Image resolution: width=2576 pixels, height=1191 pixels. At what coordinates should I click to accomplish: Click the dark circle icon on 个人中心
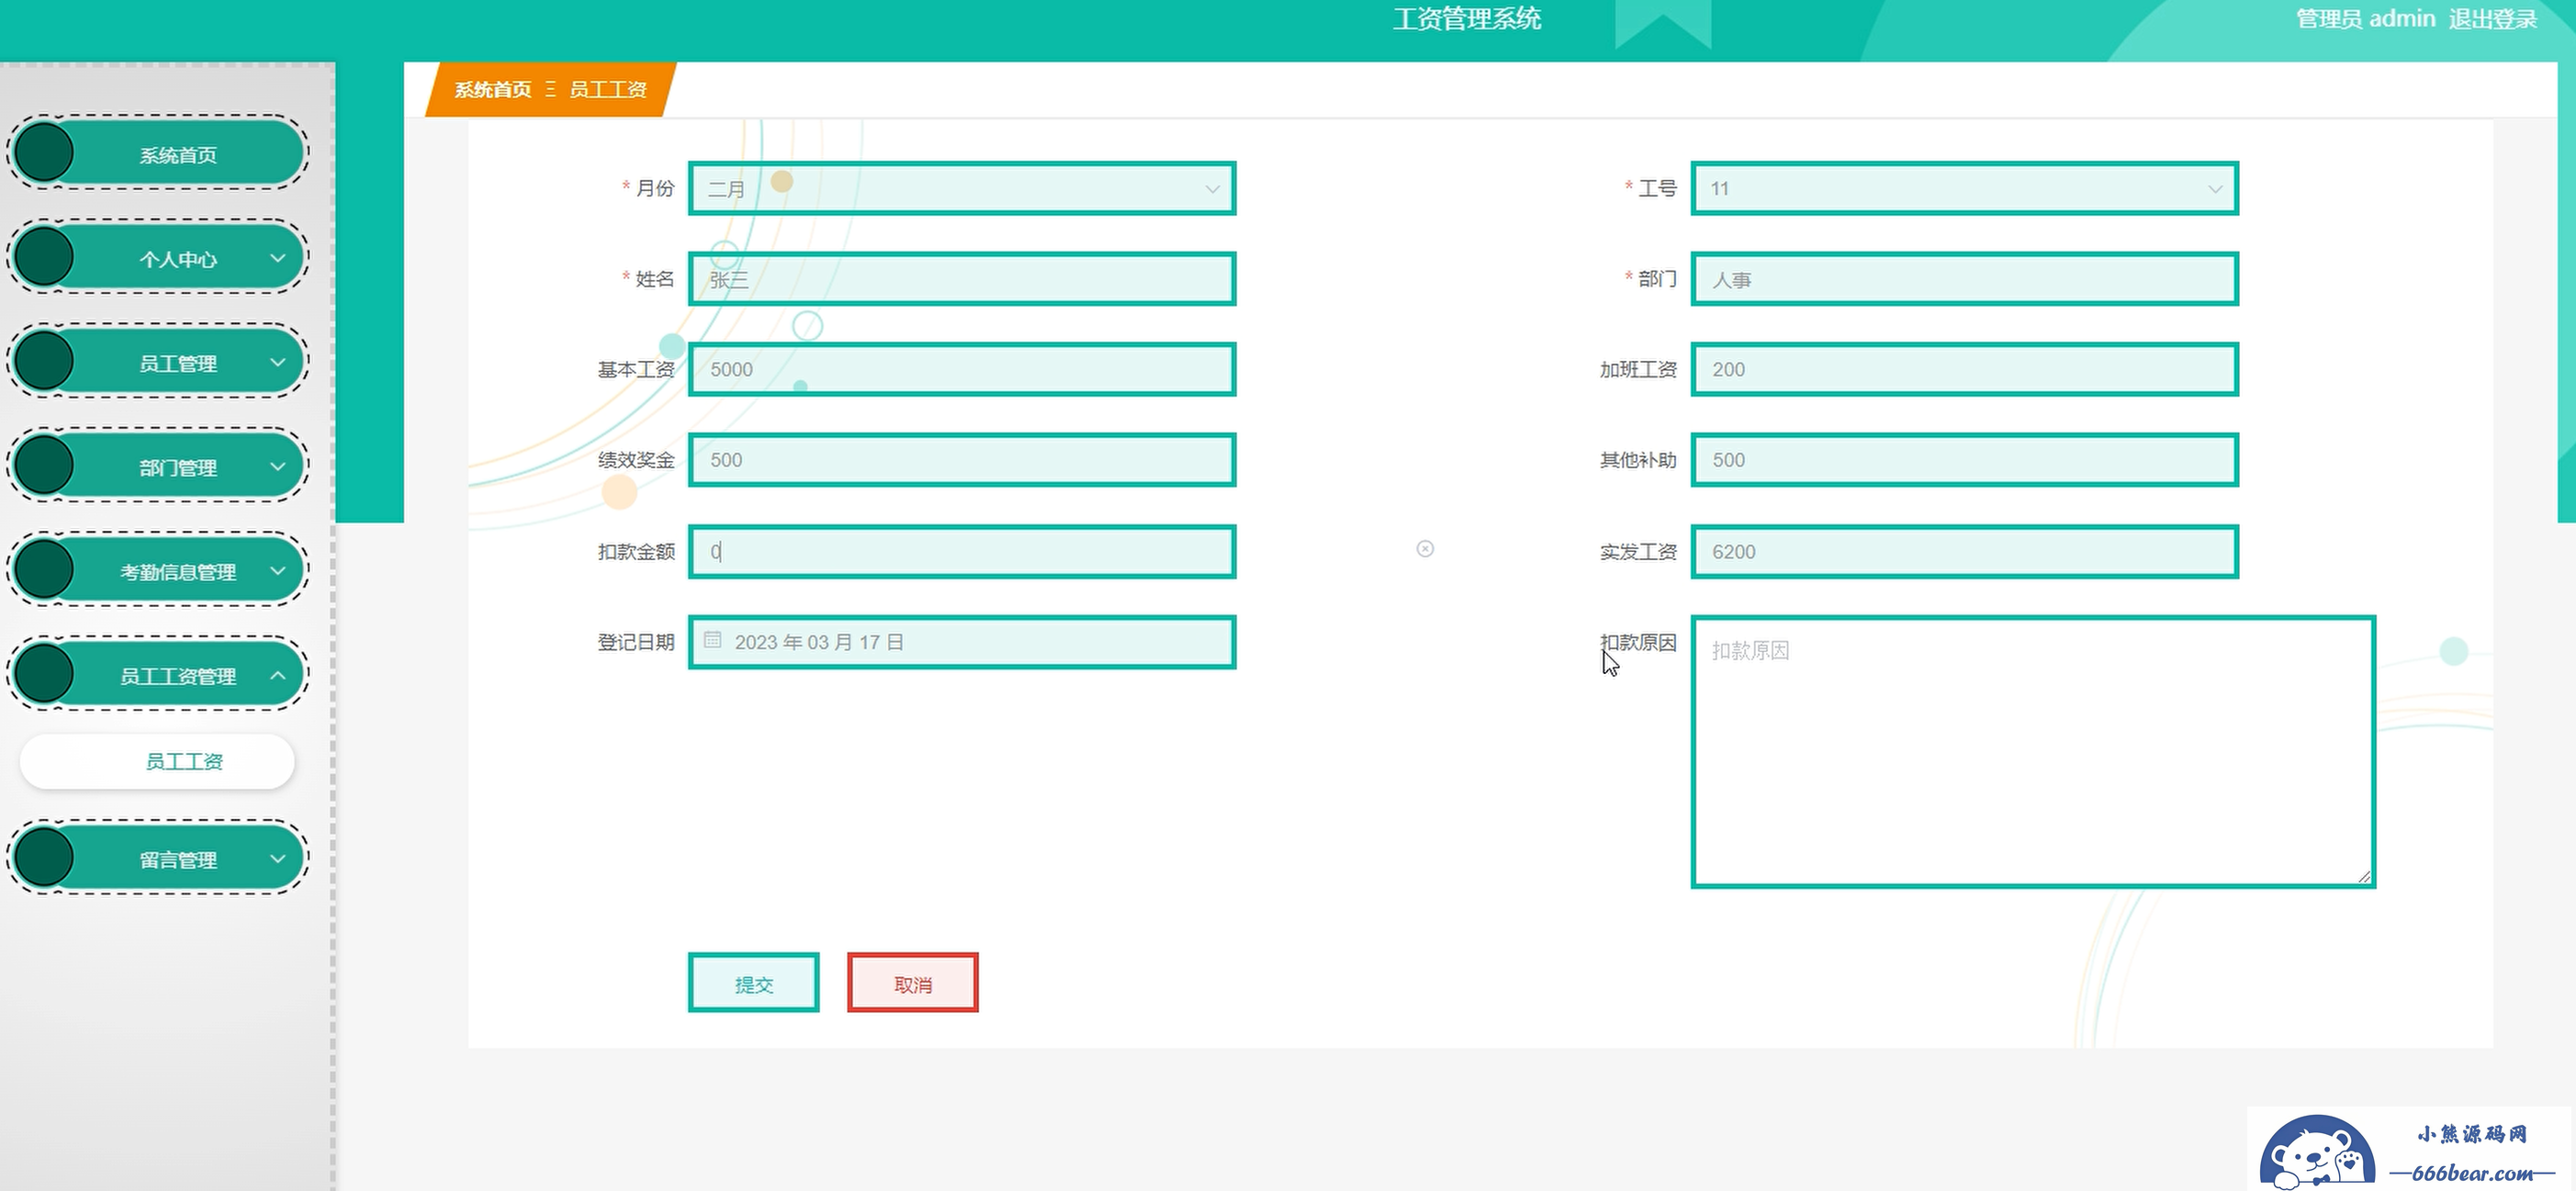point(44,257)
